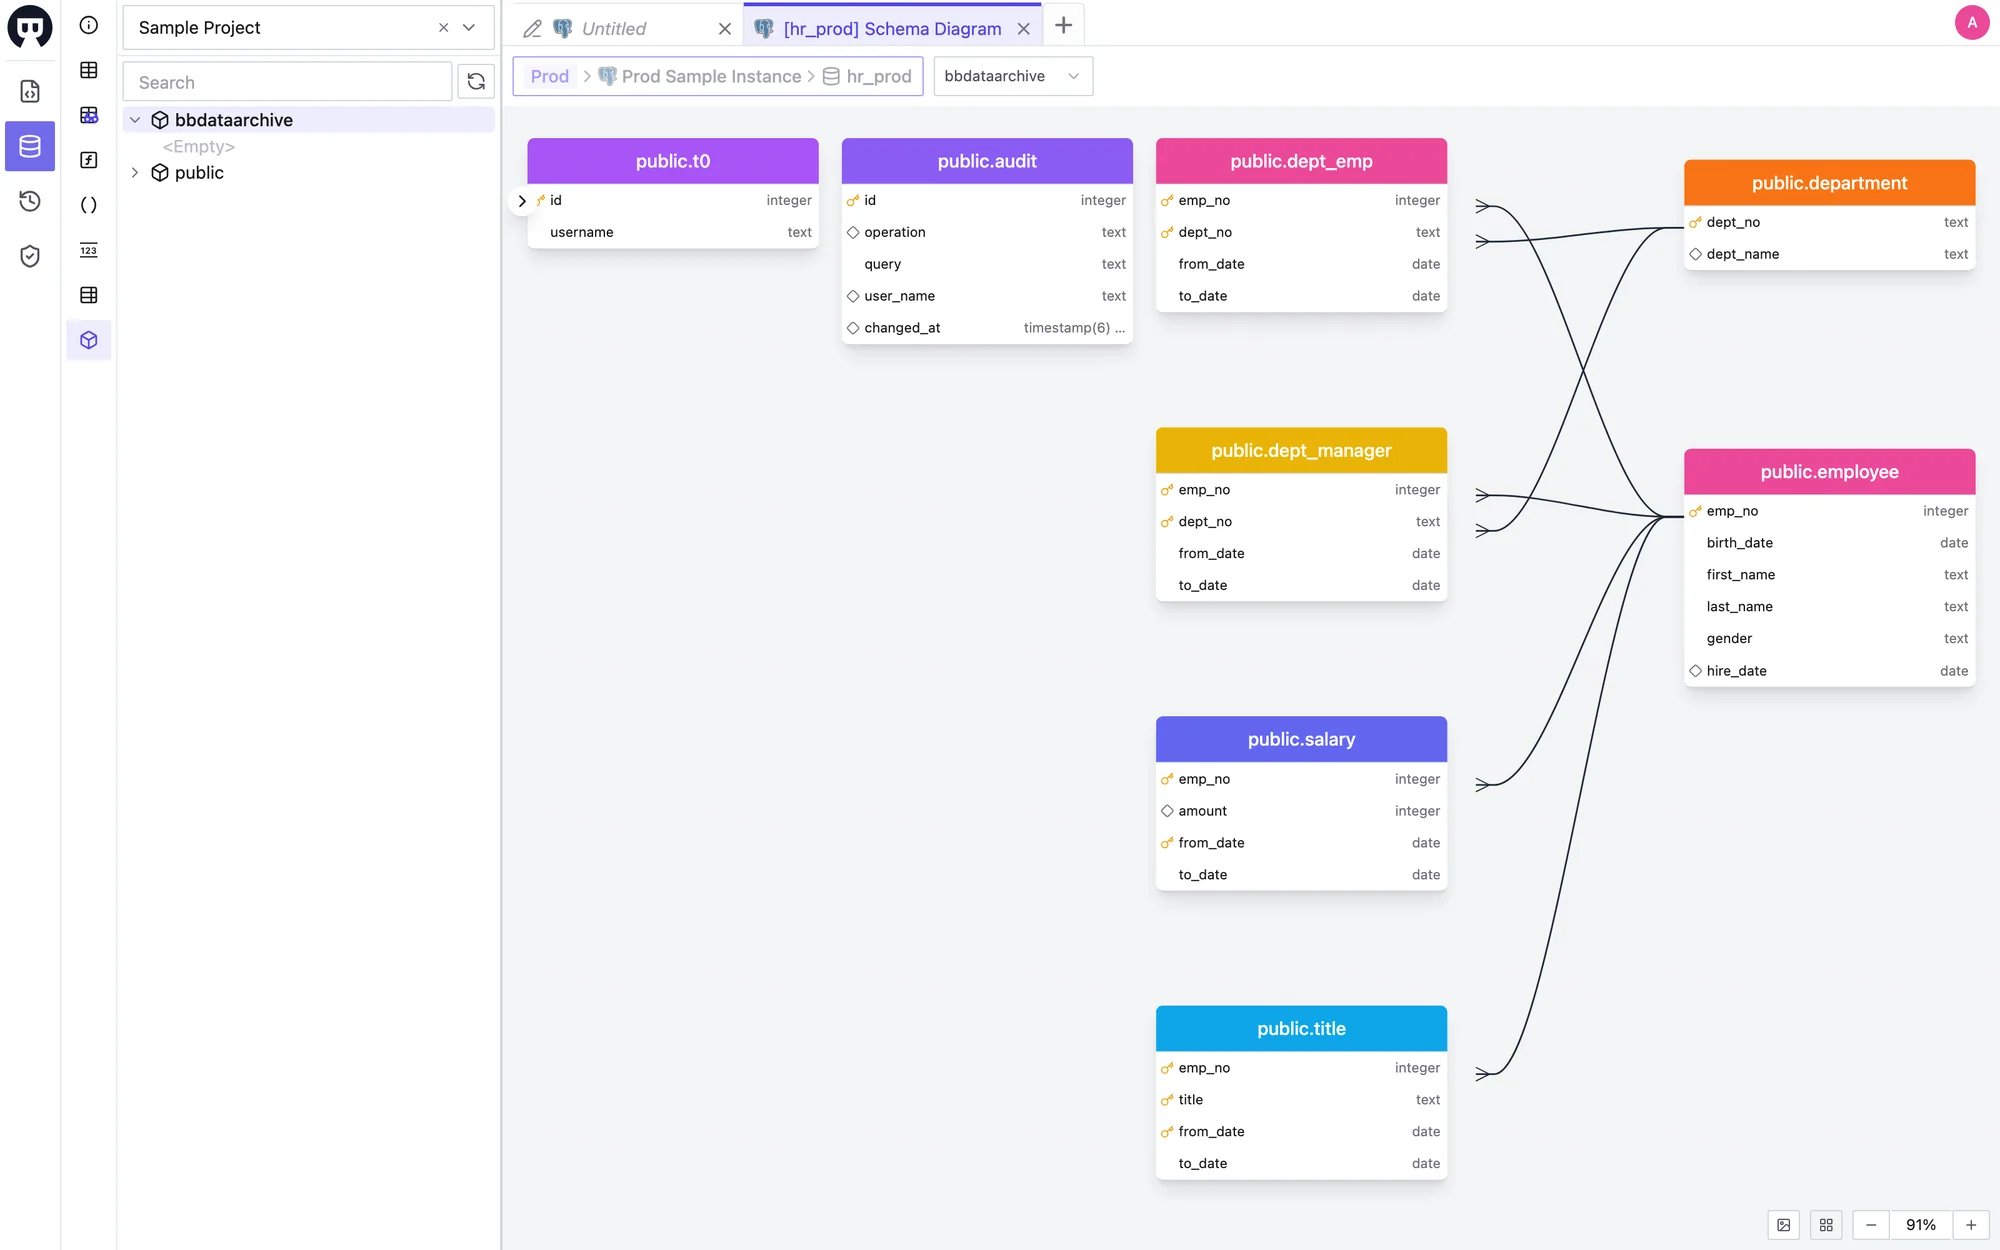2000x1250 pixels.
Task: Select the public.department table header
Action: click(1829, 183)
